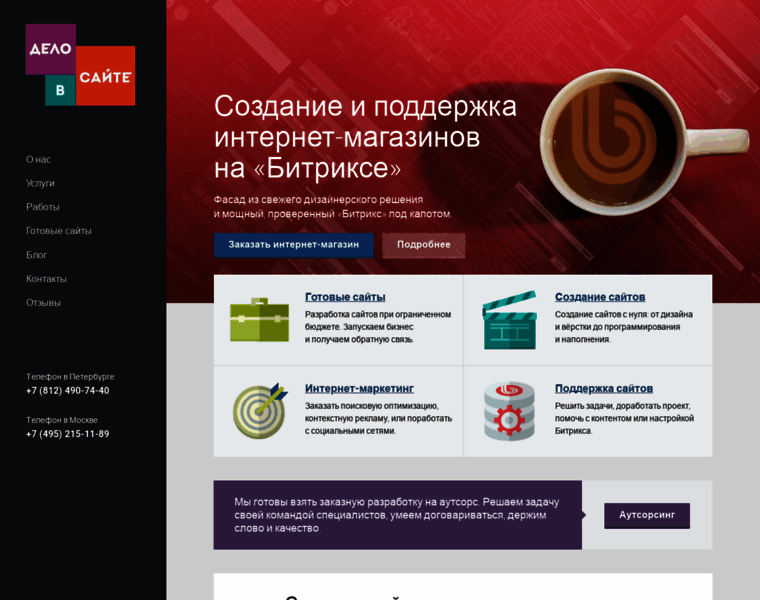
Task: Follow the Интернет-маркетинг link
Action: pos(359,388)
